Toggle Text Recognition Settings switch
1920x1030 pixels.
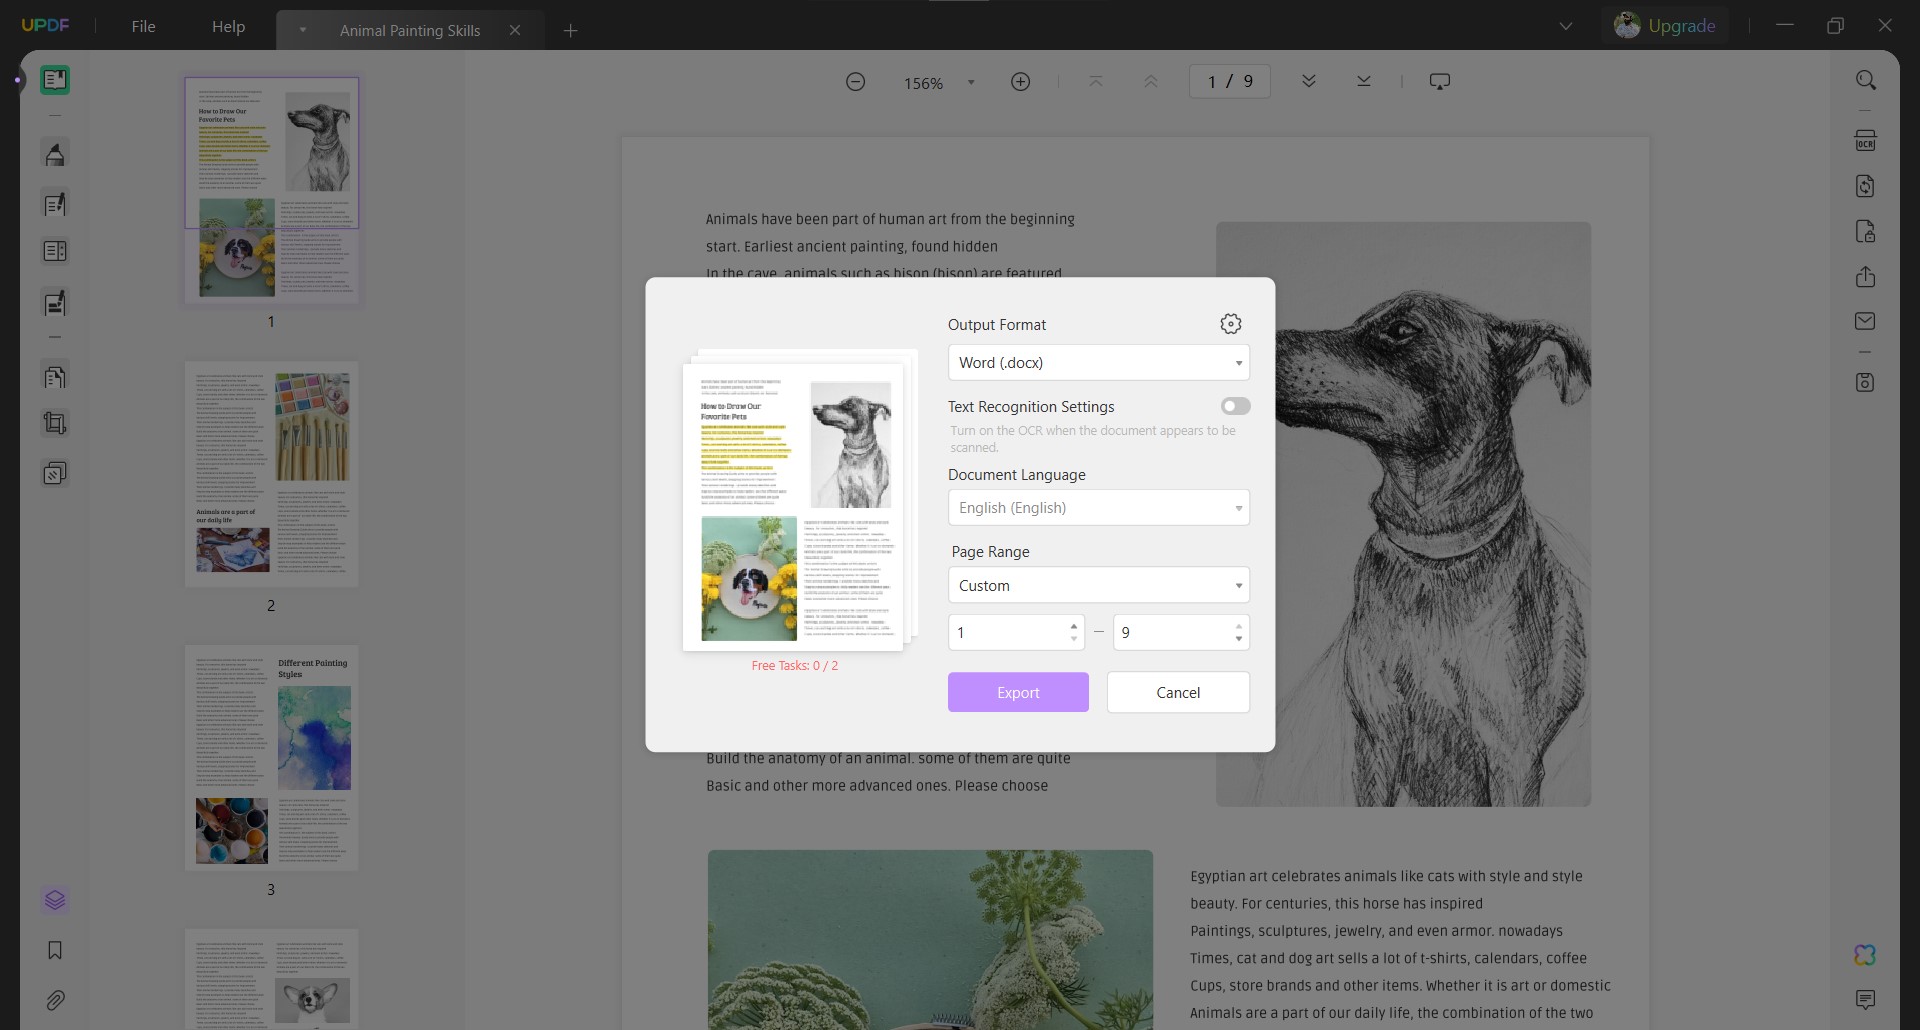point(1235,406)
